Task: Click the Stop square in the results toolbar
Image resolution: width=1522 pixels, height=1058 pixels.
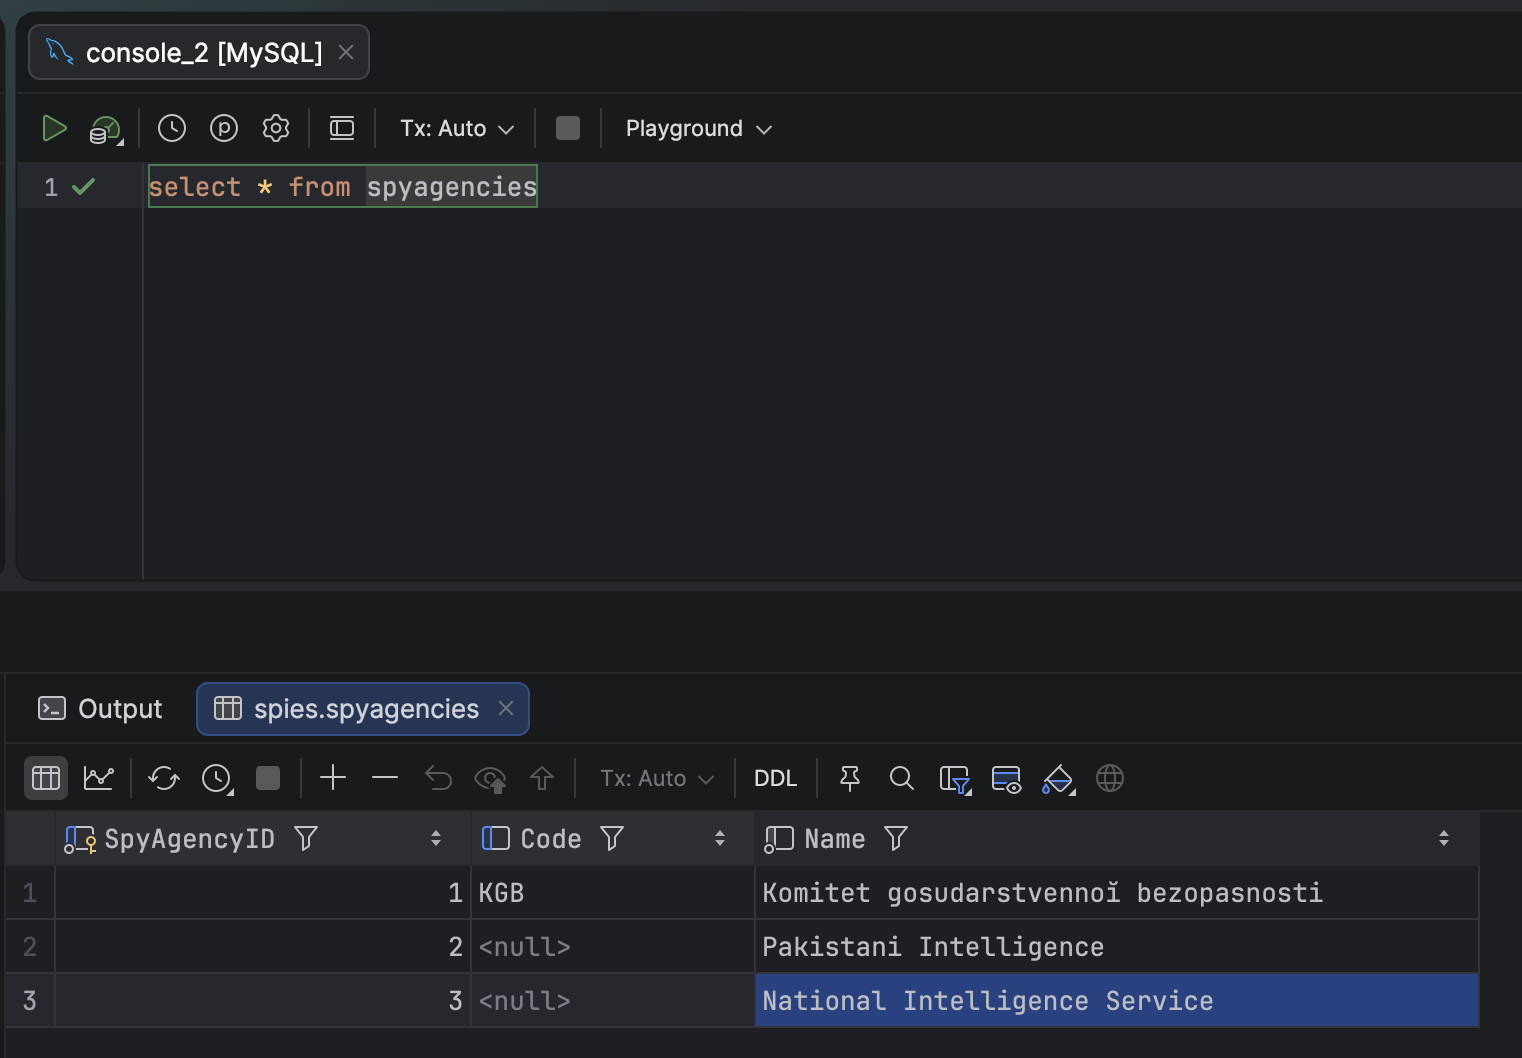Action: click(x=268, y=778)
